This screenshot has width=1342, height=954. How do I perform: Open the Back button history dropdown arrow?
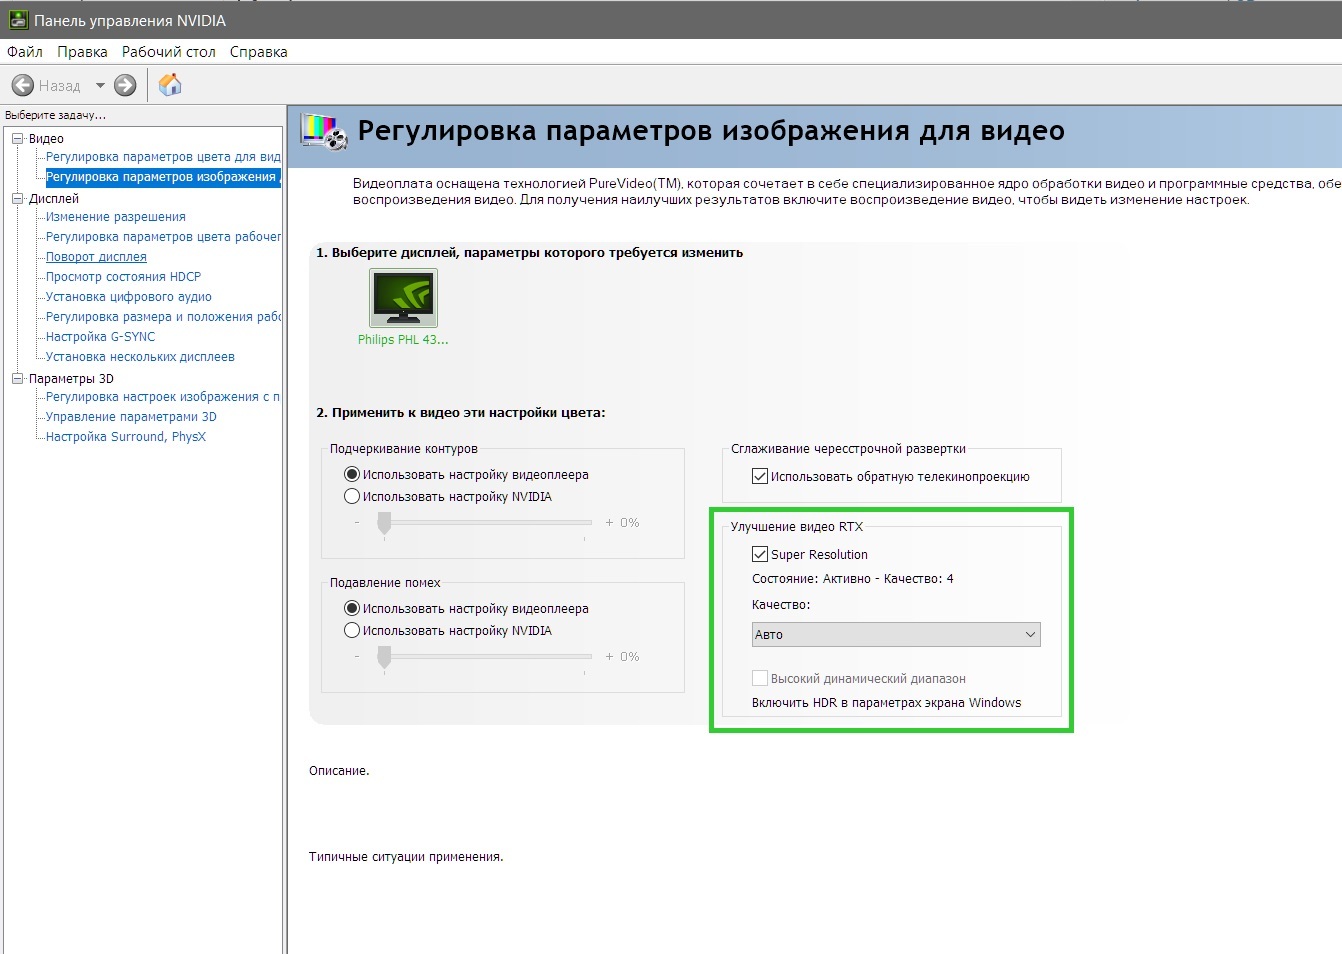100,86
